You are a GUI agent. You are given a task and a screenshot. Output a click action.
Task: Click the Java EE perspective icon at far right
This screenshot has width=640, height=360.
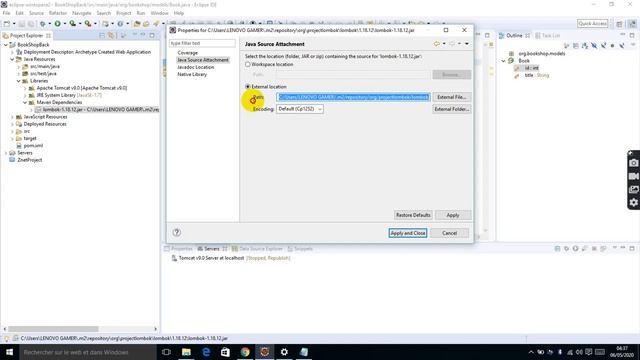pos(632,24)
